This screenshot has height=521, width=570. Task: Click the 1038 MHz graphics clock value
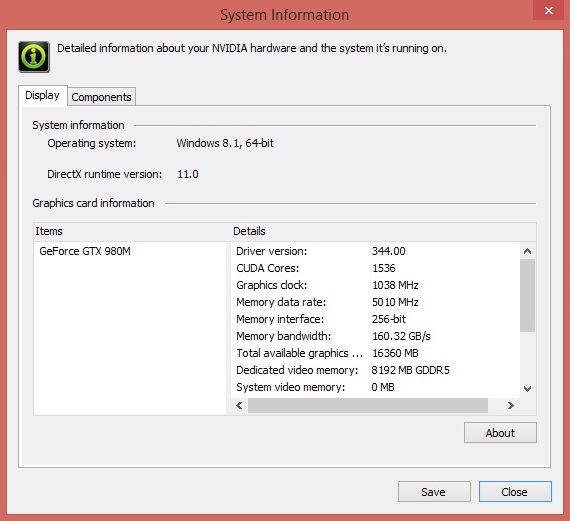pos(395,285)
